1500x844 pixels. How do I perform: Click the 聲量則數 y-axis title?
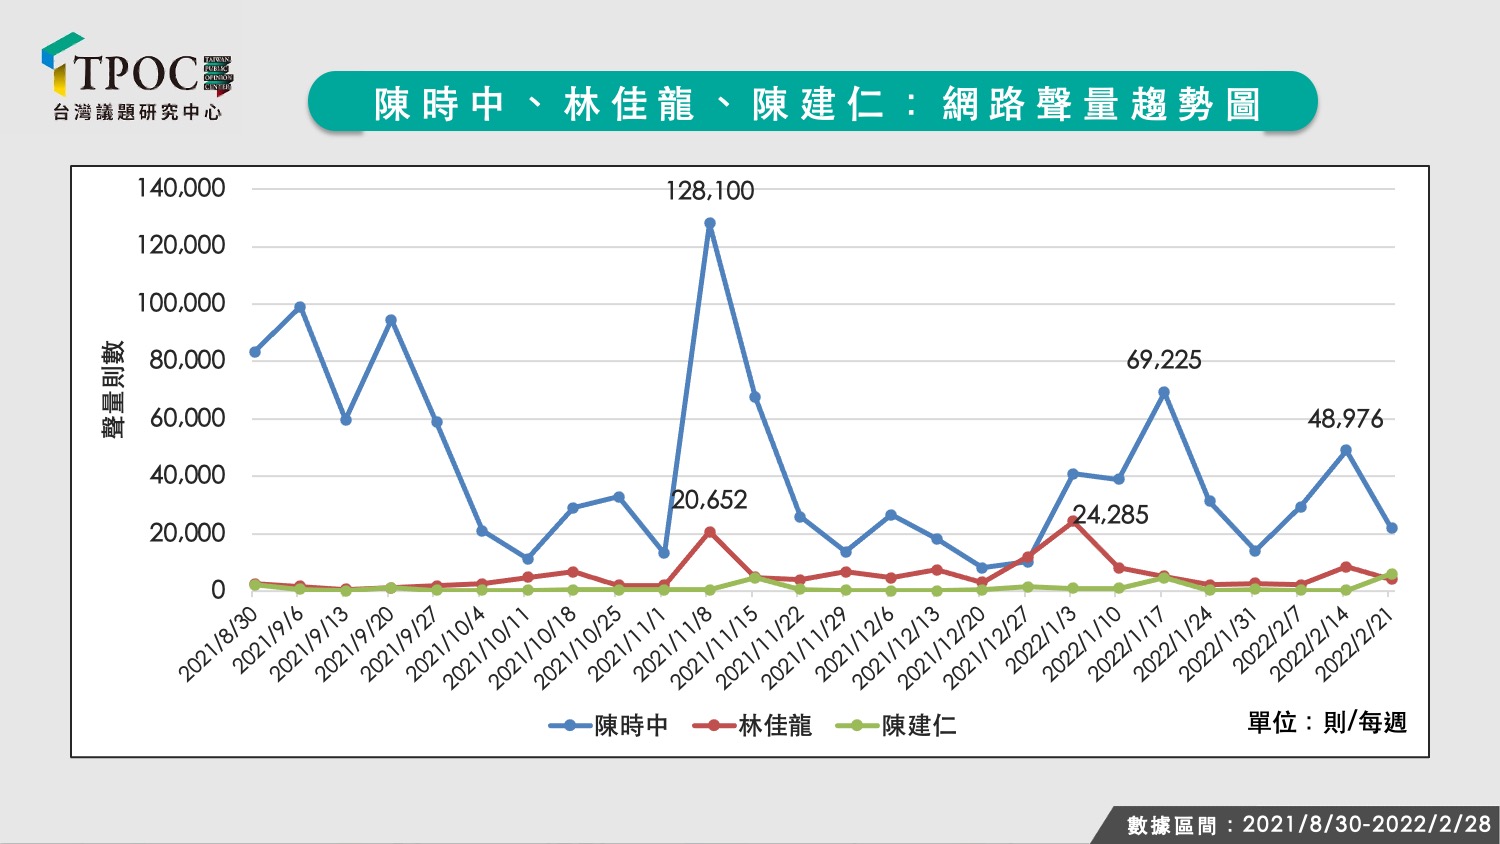pos(113,389)
